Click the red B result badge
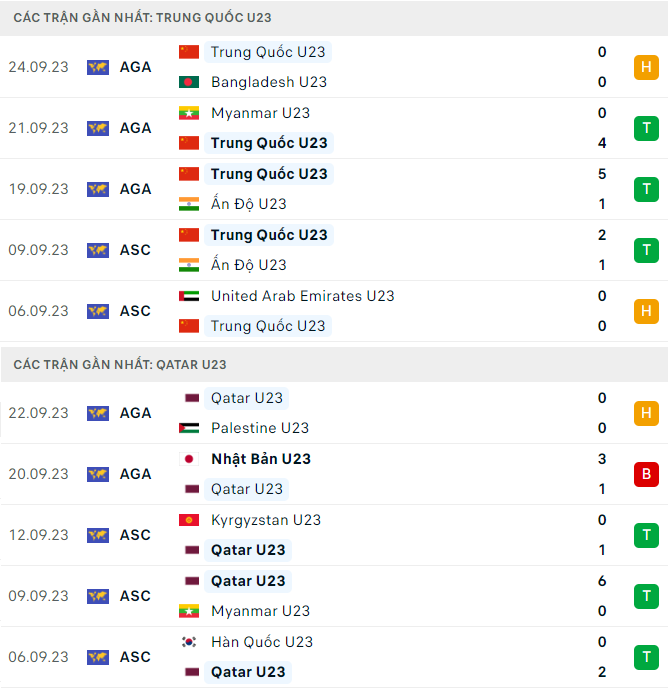 coord(646,474)
